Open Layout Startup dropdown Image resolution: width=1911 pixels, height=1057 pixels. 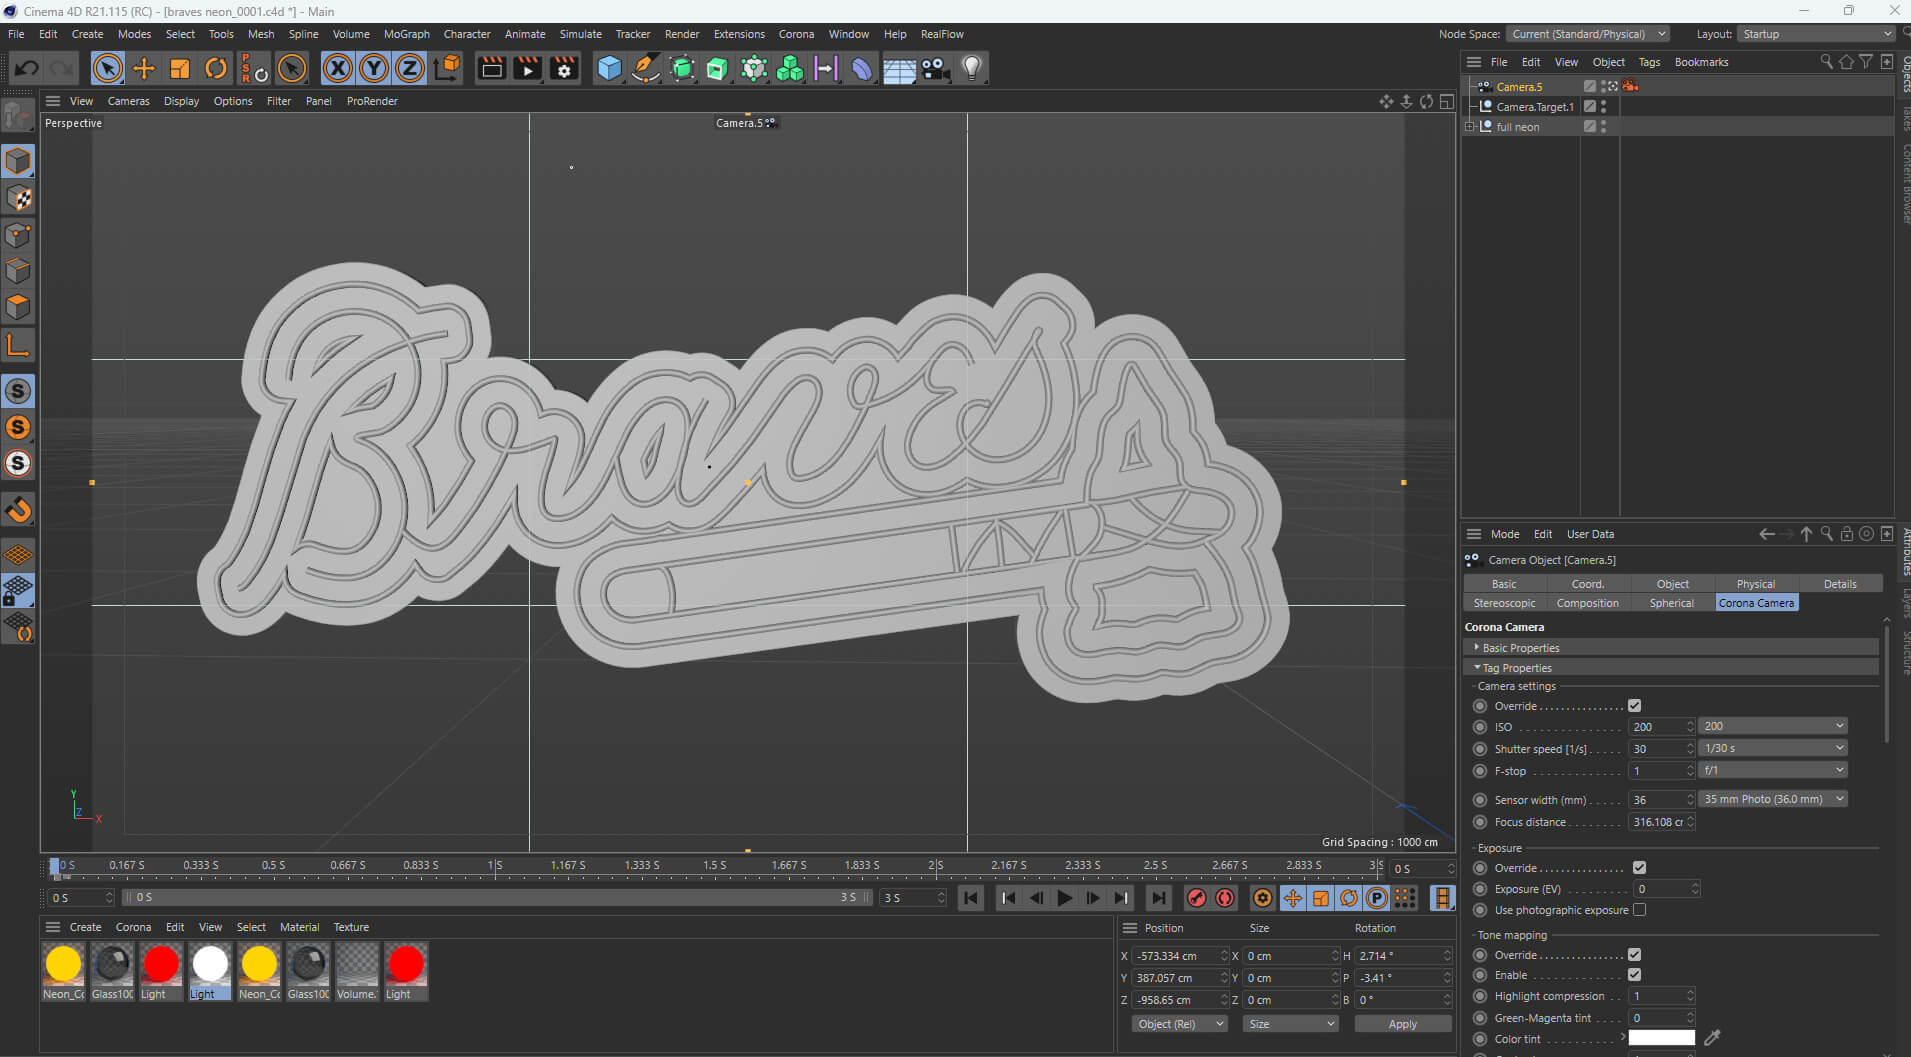1816,34
